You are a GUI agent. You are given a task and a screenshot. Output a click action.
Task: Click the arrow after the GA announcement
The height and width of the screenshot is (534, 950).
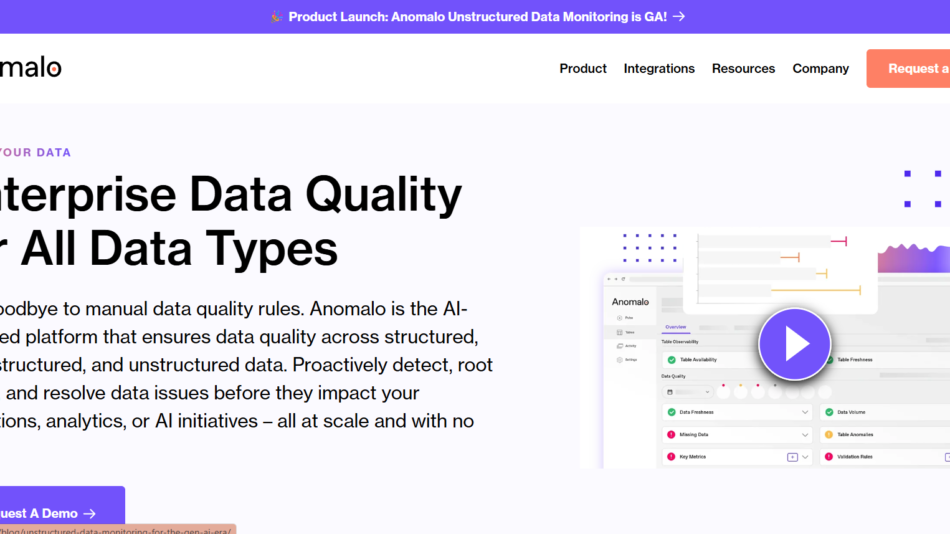coord(679,16)
